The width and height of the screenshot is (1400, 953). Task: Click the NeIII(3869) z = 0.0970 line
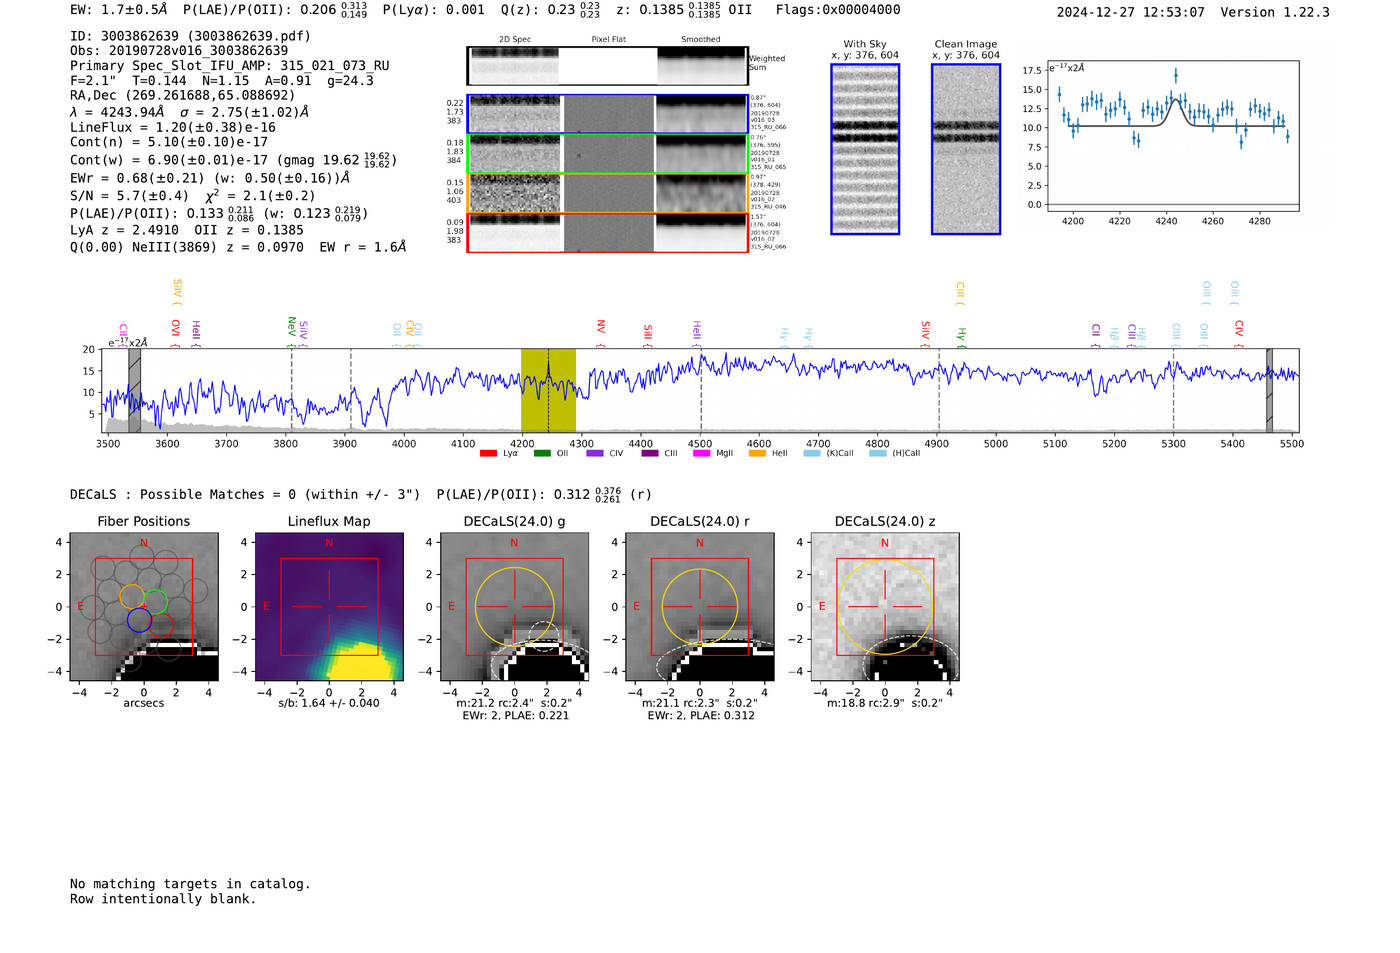pyautogui.click(x=238, y=247)
